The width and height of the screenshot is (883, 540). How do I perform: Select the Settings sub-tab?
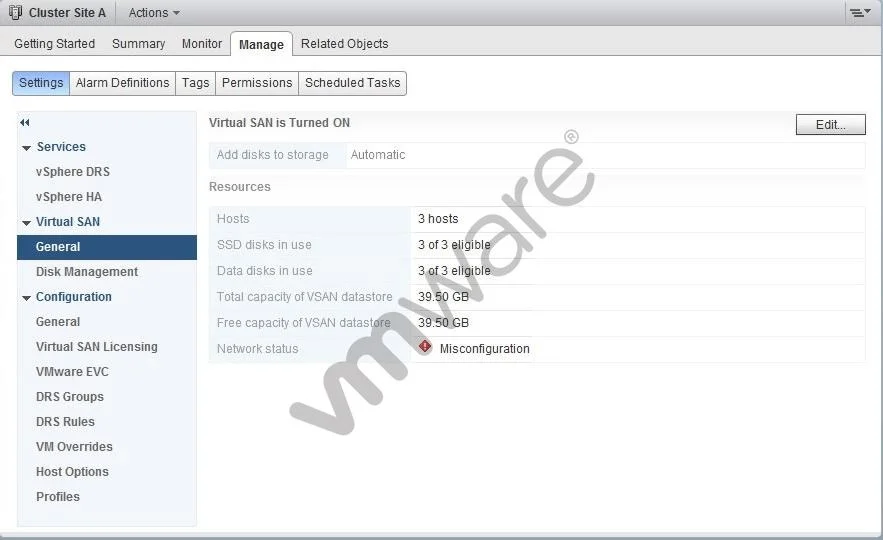click(41, 83)
